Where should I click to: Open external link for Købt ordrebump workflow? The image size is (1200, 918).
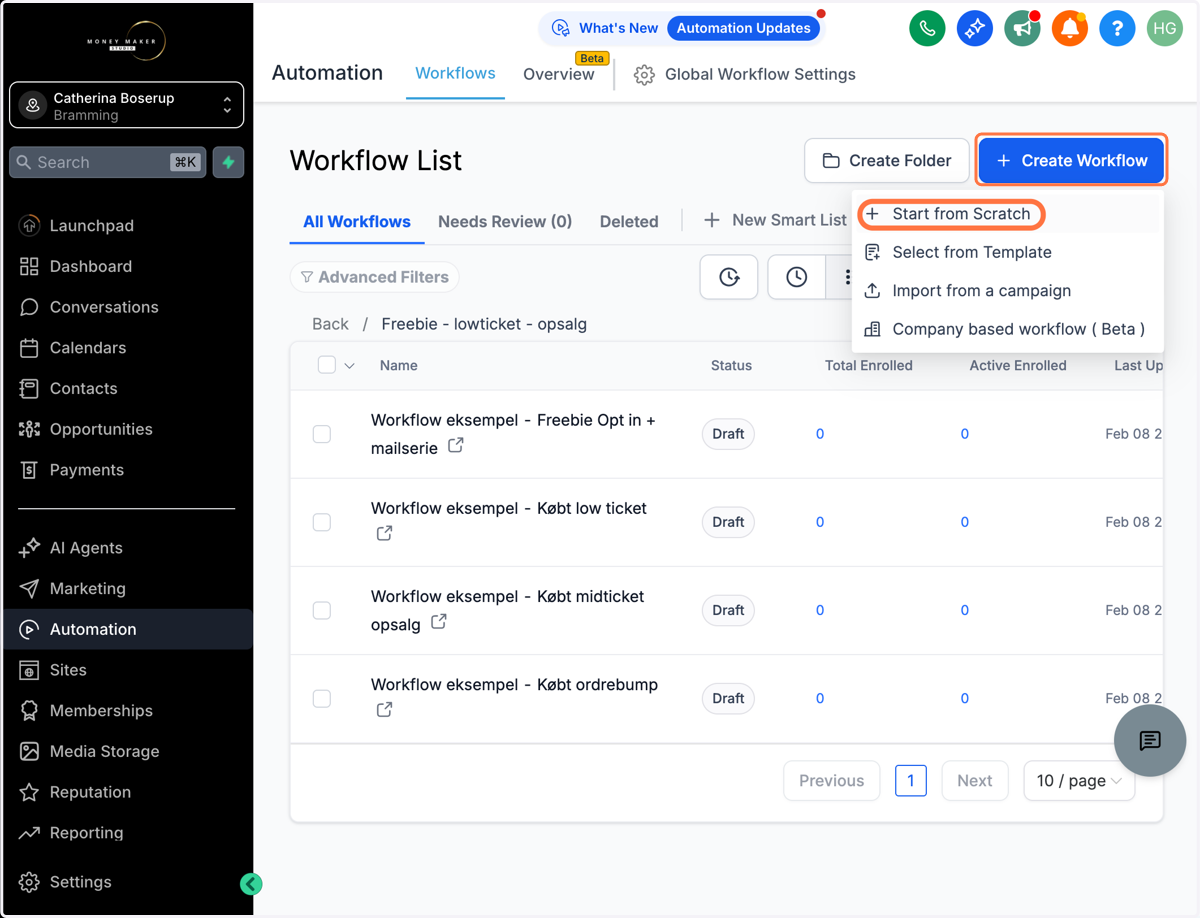pyautogui.click(x=384, y=710)
